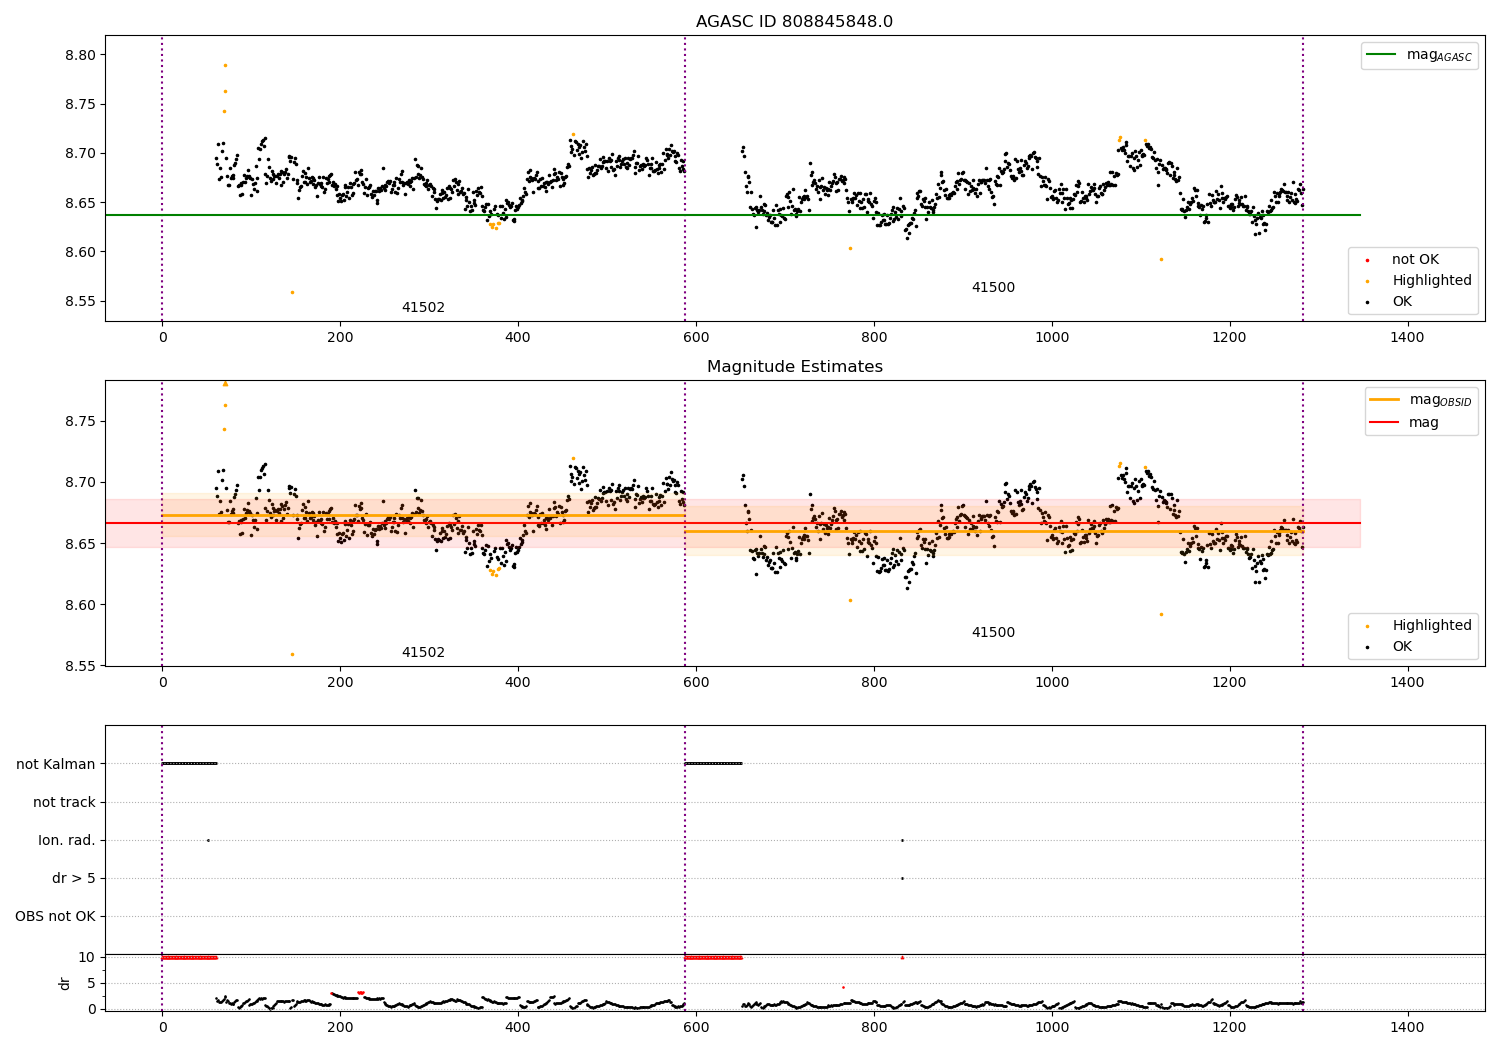This screenshot has height=1050, width=1500.
Task: Click y-tick '8.55' on Magnitude Estimates plot
Action: click(x=80, y=667)
